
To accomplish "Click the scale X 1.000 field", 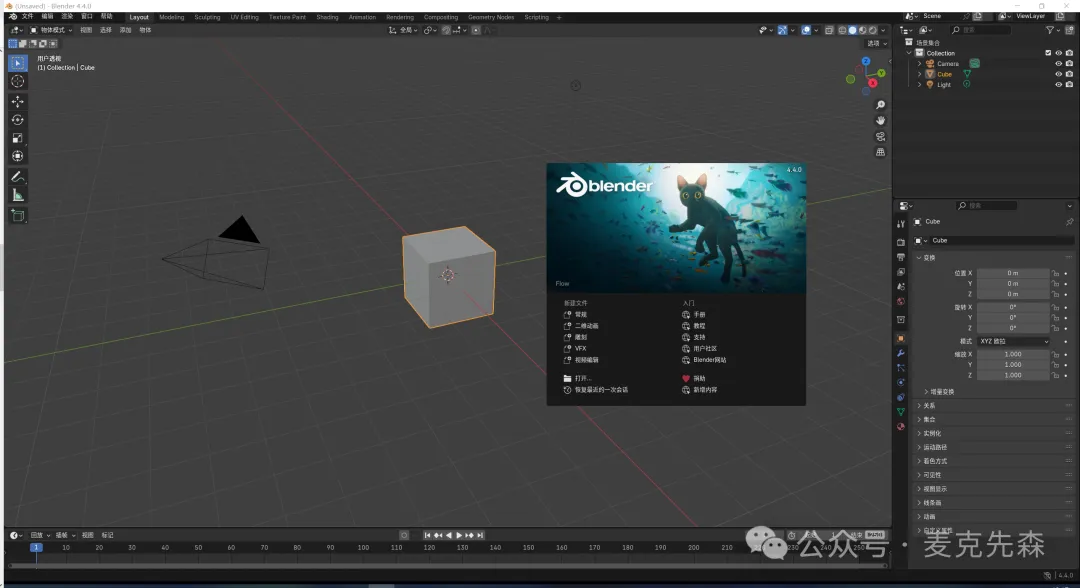I will tap(1012, 355).
